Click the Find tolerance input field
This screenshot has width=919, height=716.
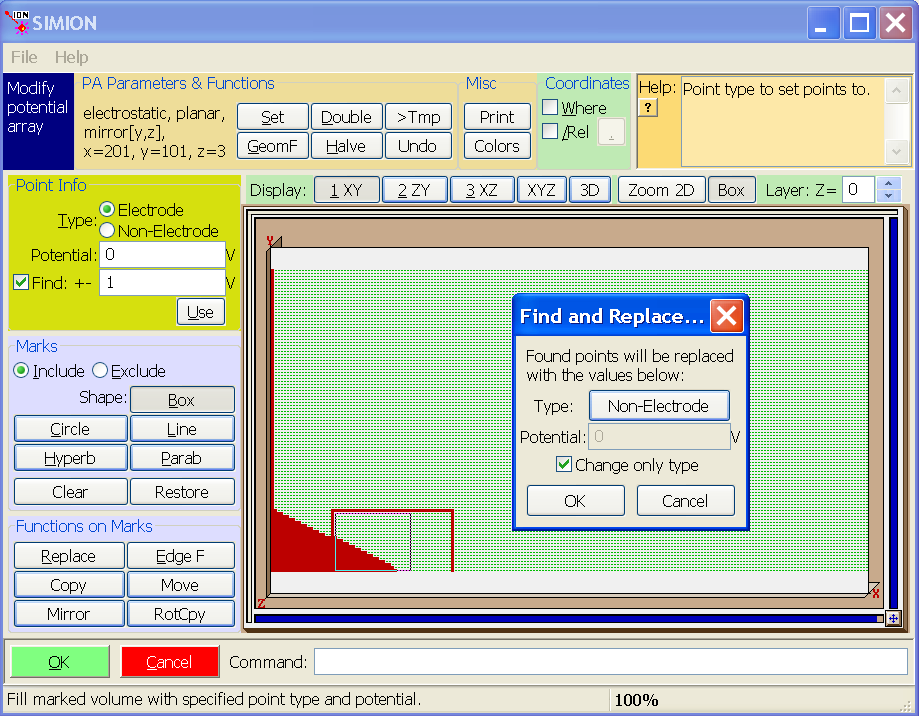pos(162,282)
